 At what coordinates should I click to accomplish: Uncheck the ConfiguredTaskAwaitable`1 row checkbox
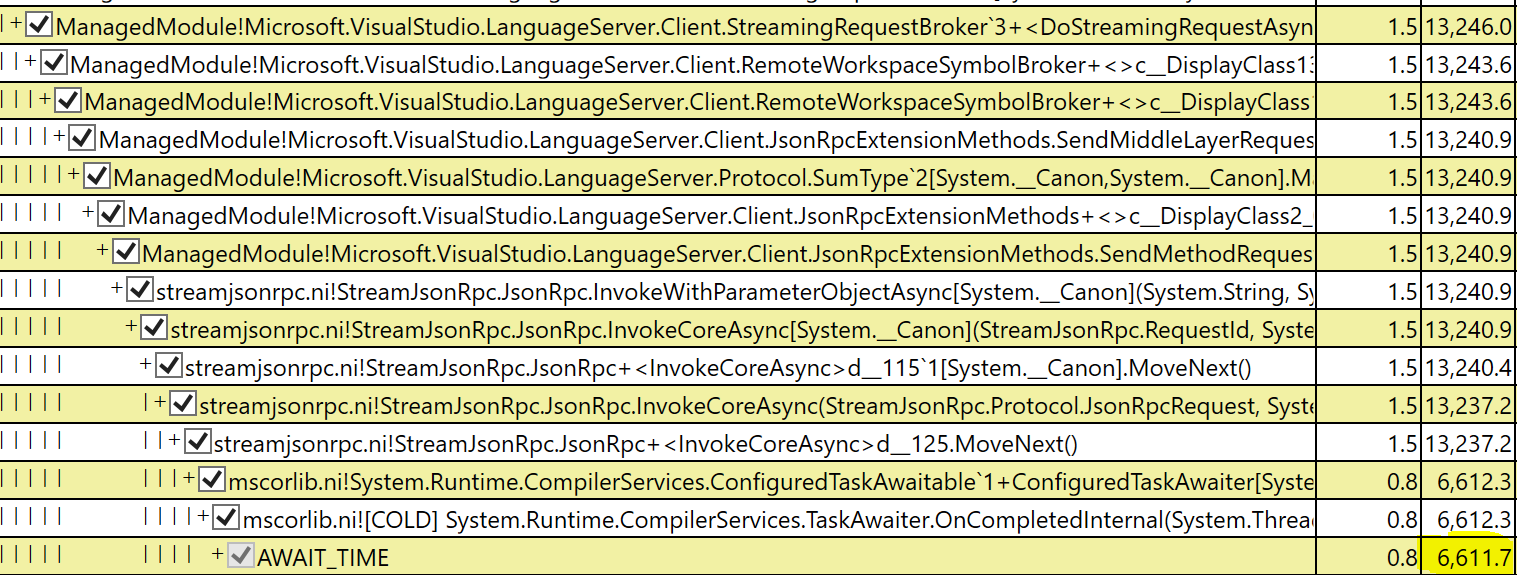click(212, 481)
